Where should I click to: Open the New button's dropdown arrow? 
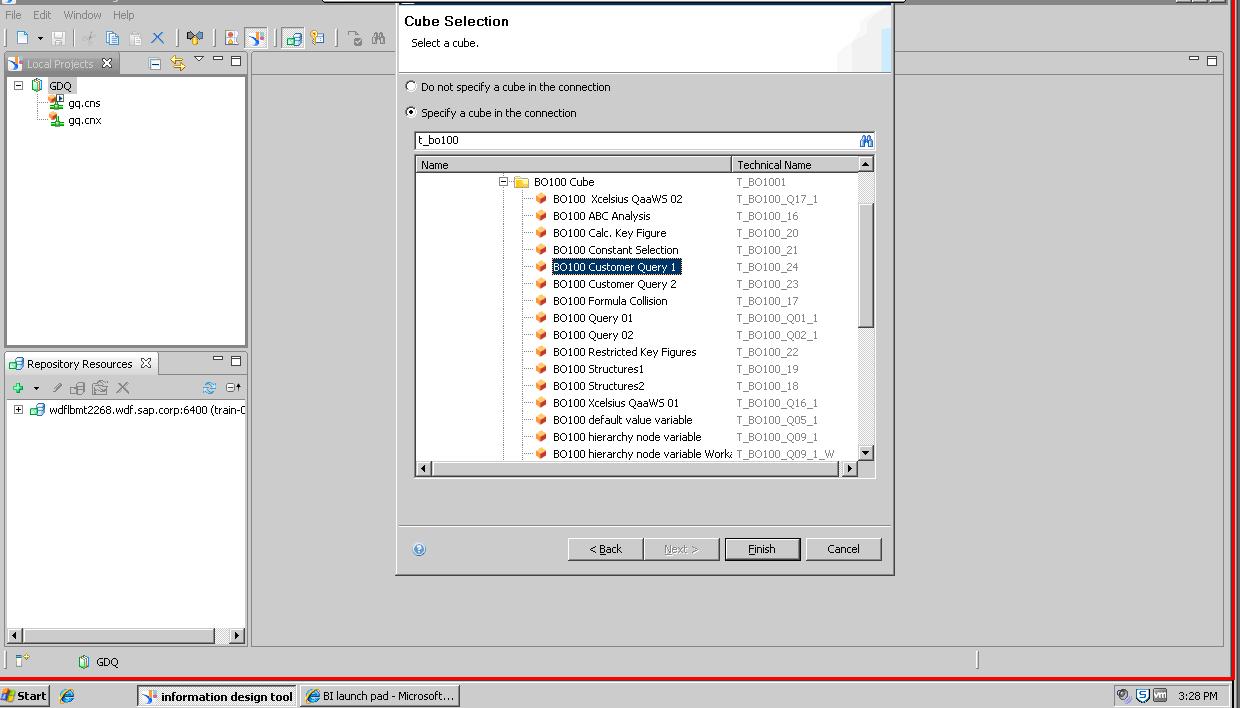(40, 38)
